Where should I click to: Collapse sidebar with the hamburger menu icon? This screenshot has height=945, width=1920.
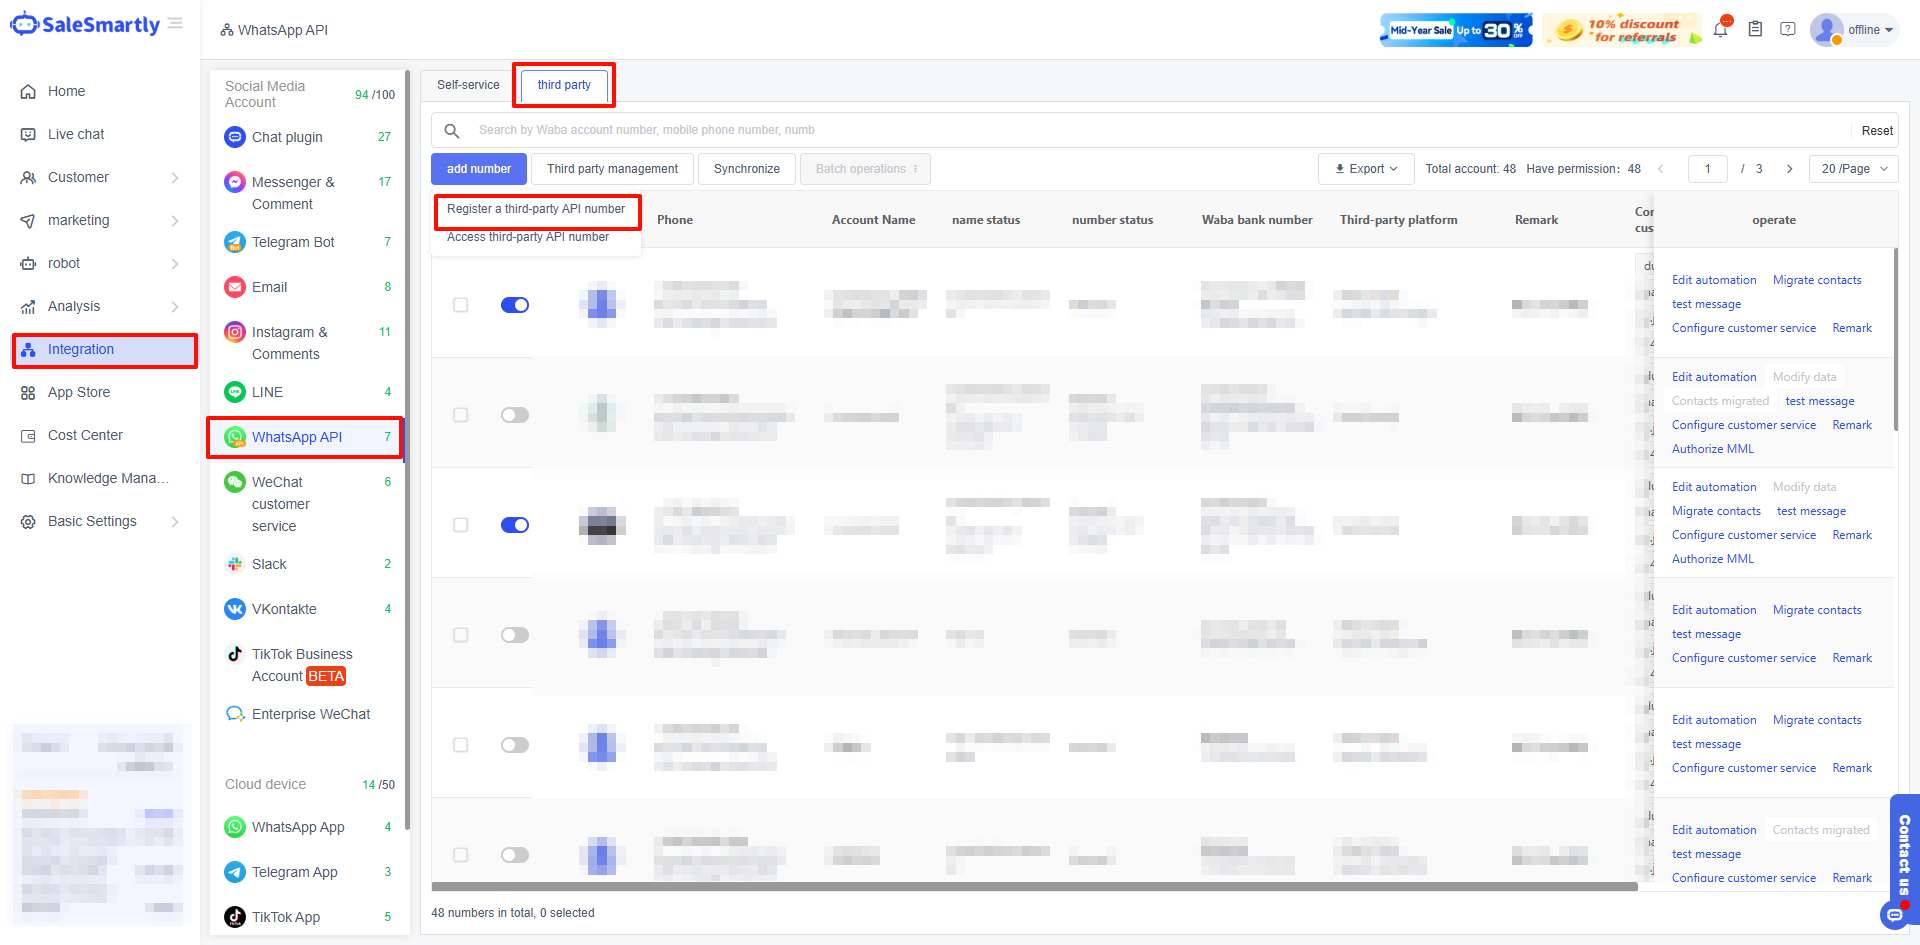coord(176,24)
